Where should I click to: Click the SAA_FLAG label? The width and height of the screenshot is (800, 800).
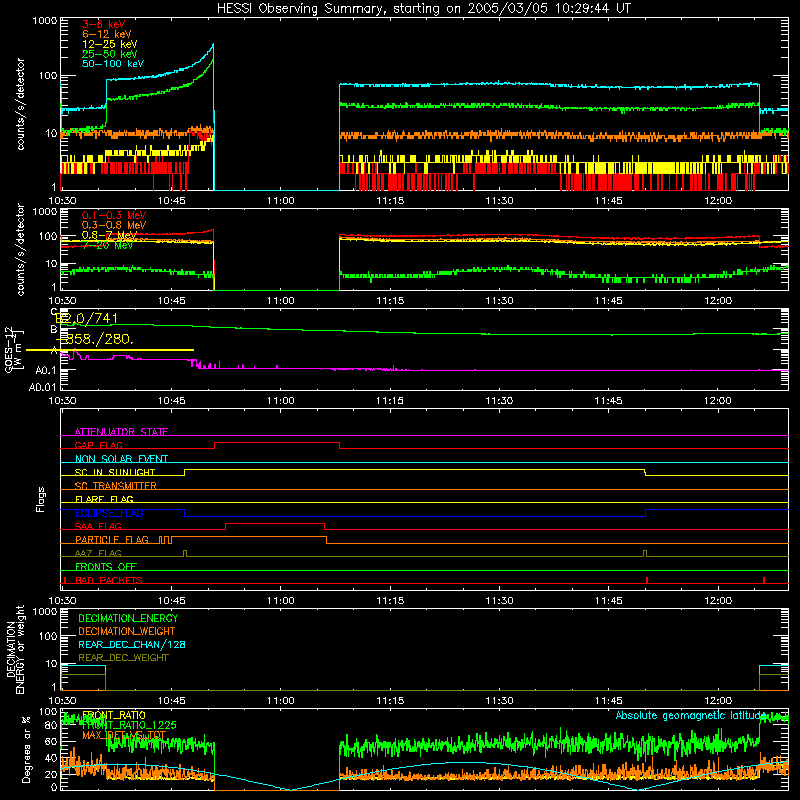[x=98, y=526]
